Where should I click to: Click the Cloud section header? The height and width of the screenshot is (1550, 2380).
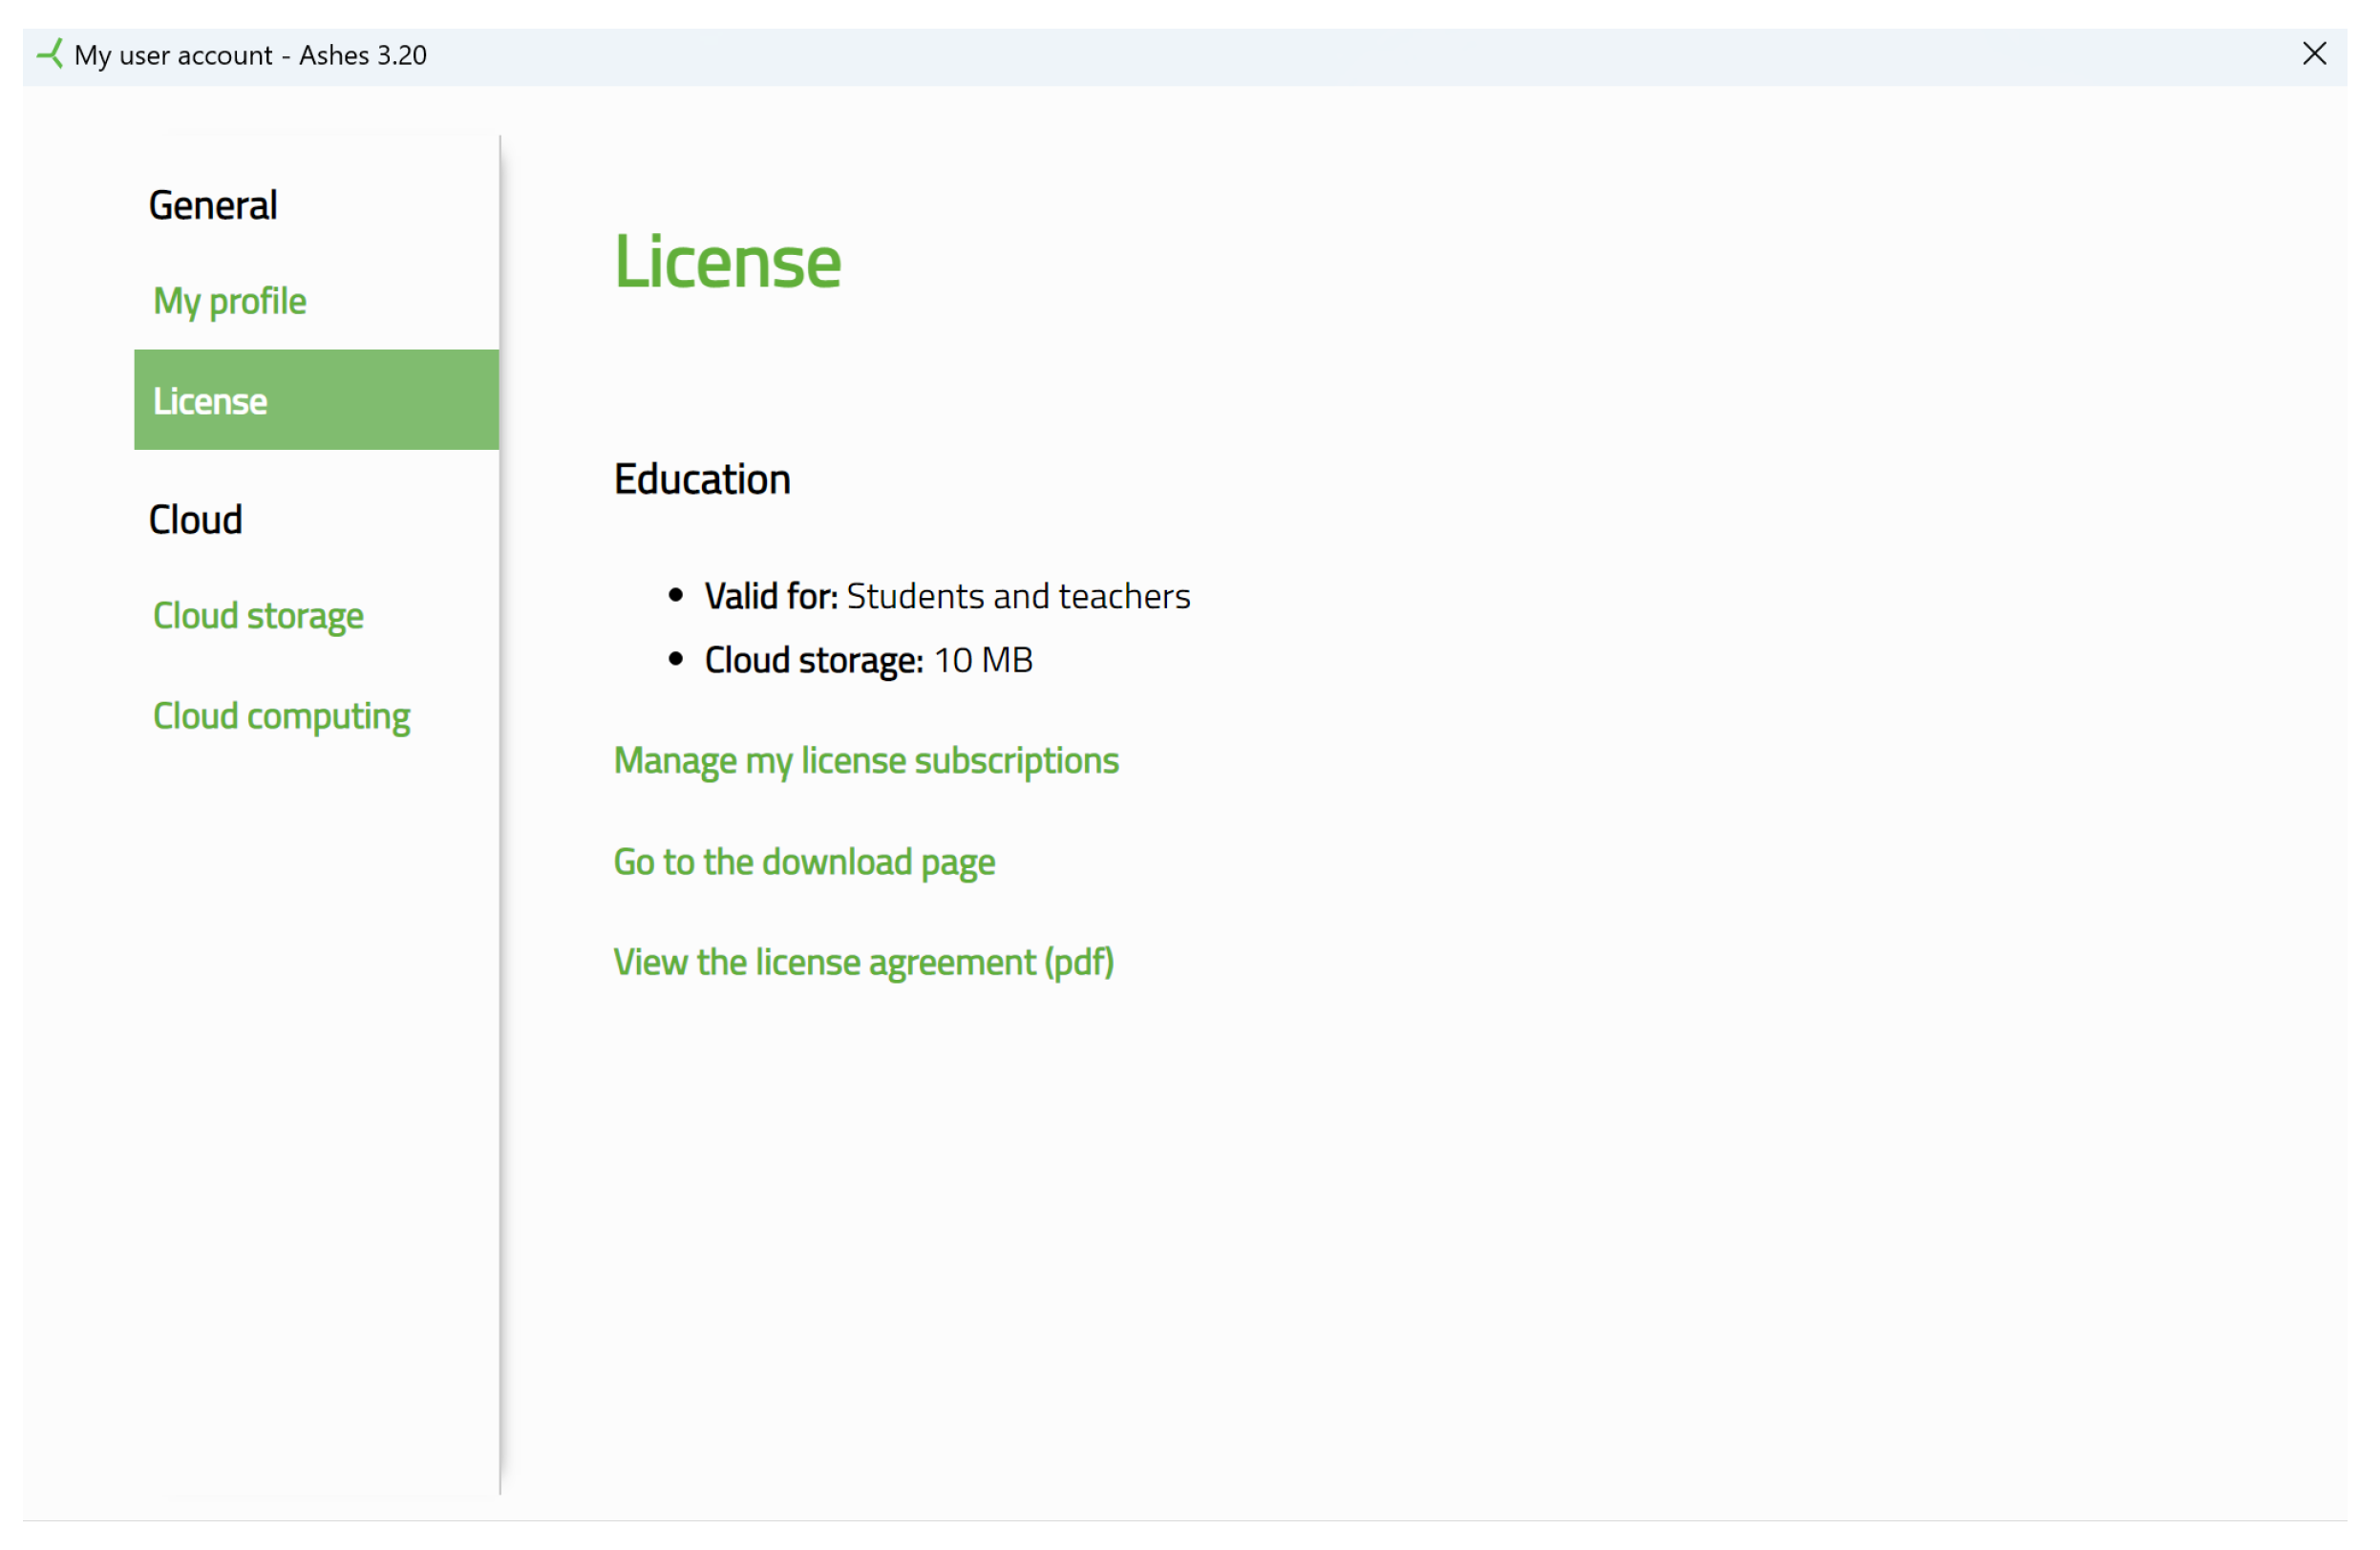point(195,519)
